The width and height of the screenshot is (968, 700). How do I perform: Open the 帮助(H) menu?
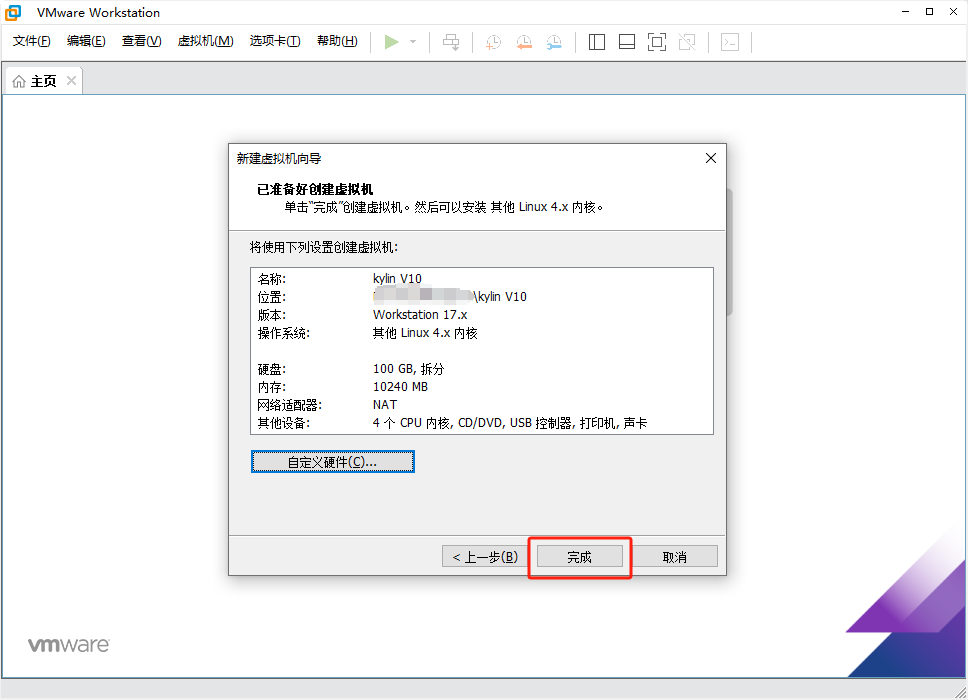337,41
